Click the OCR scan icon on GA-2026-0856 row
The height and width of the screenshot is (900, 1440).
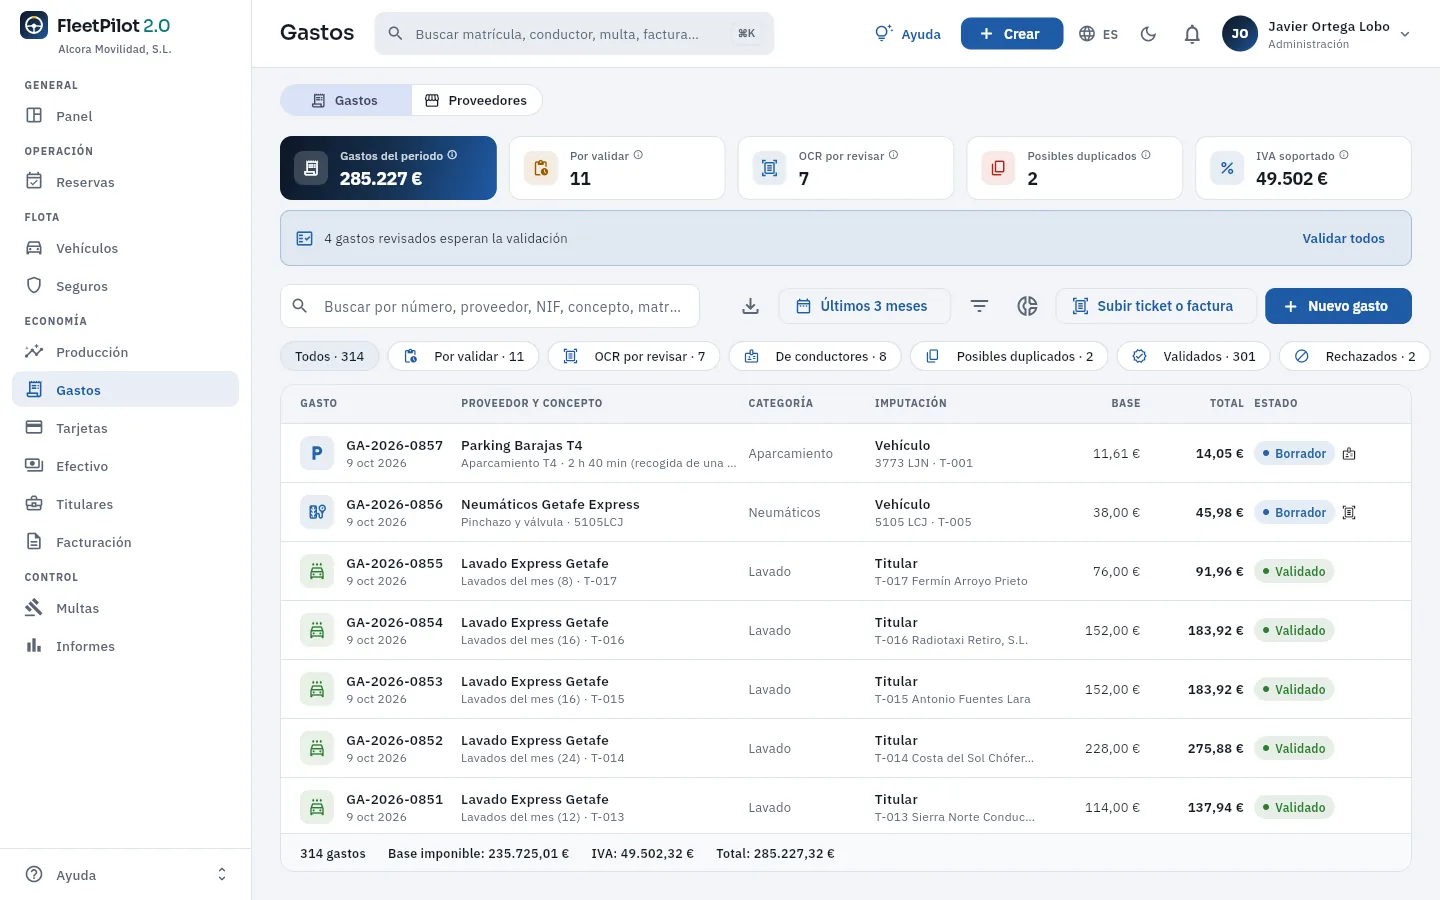click(x=1349, y=513)
